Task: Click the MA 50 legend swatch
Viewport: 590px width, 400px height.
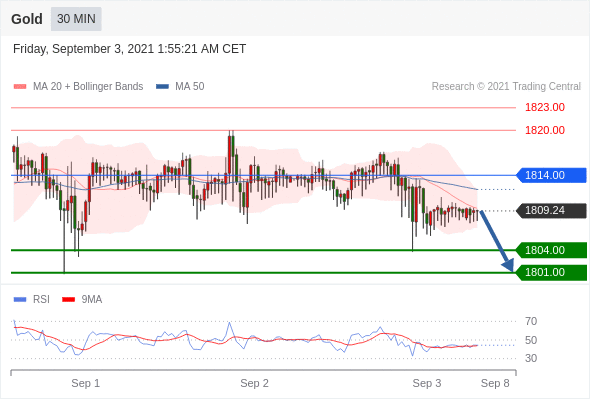Action: click(x=162, y=87)
